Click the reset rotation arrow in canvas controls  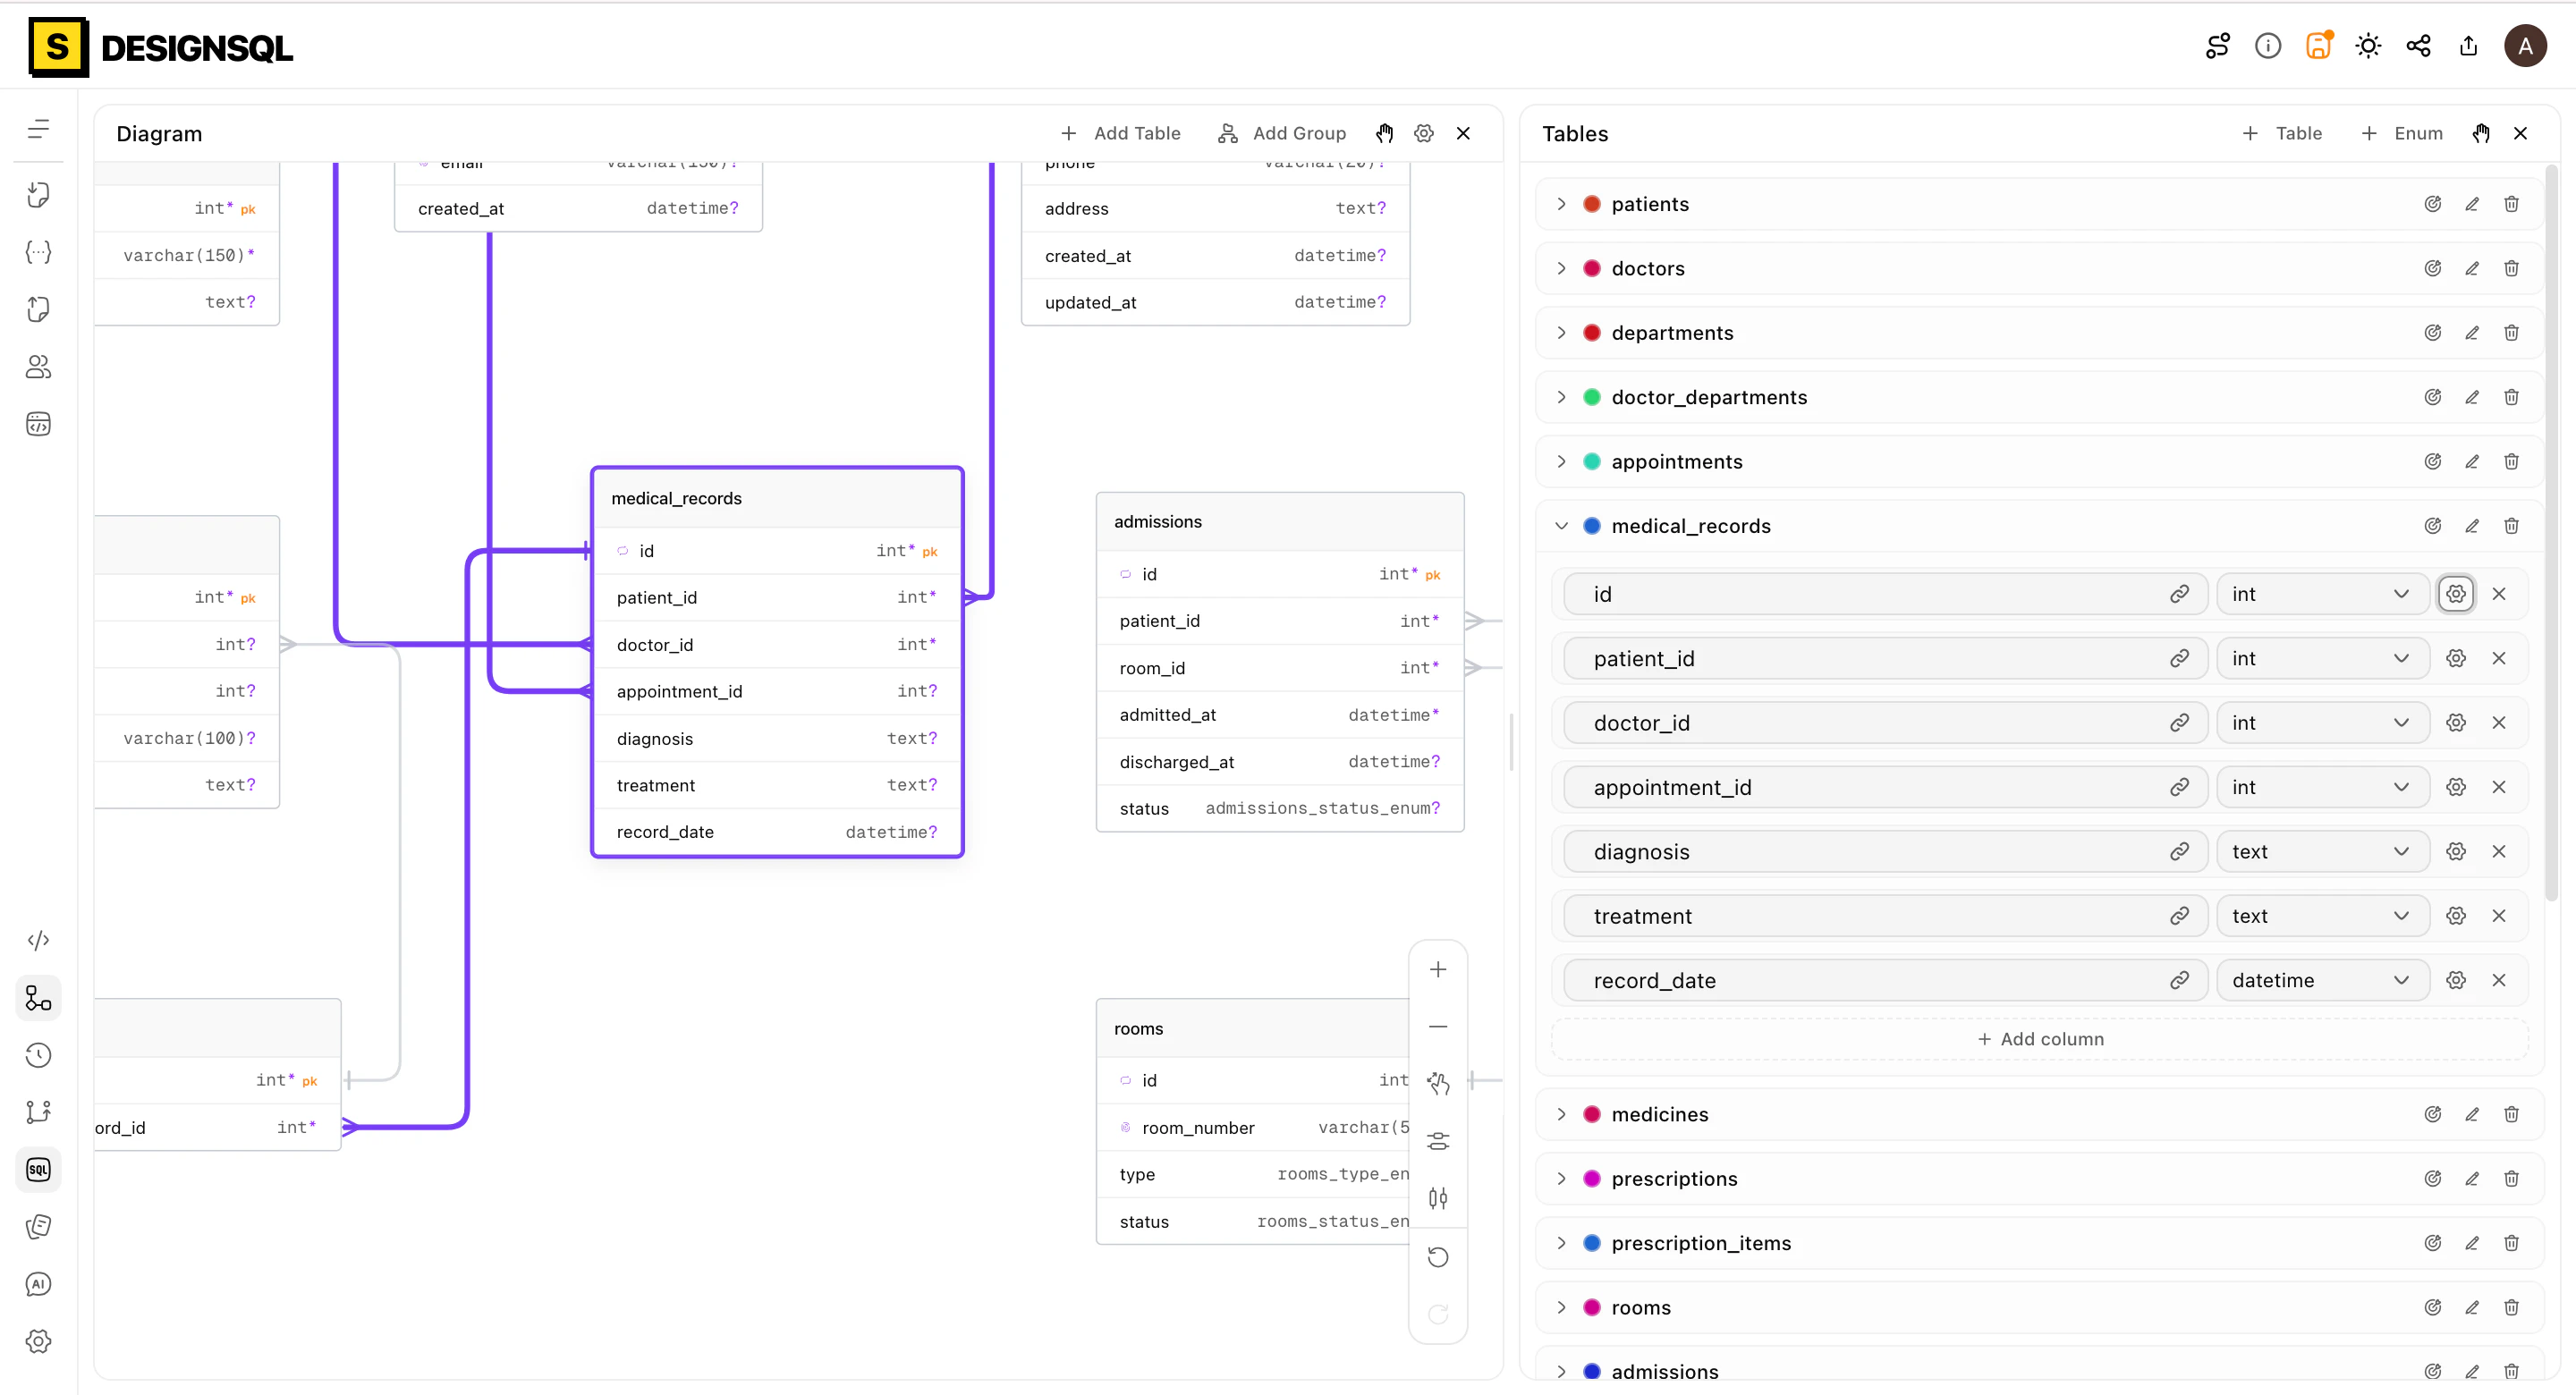click(1438, 1256)
